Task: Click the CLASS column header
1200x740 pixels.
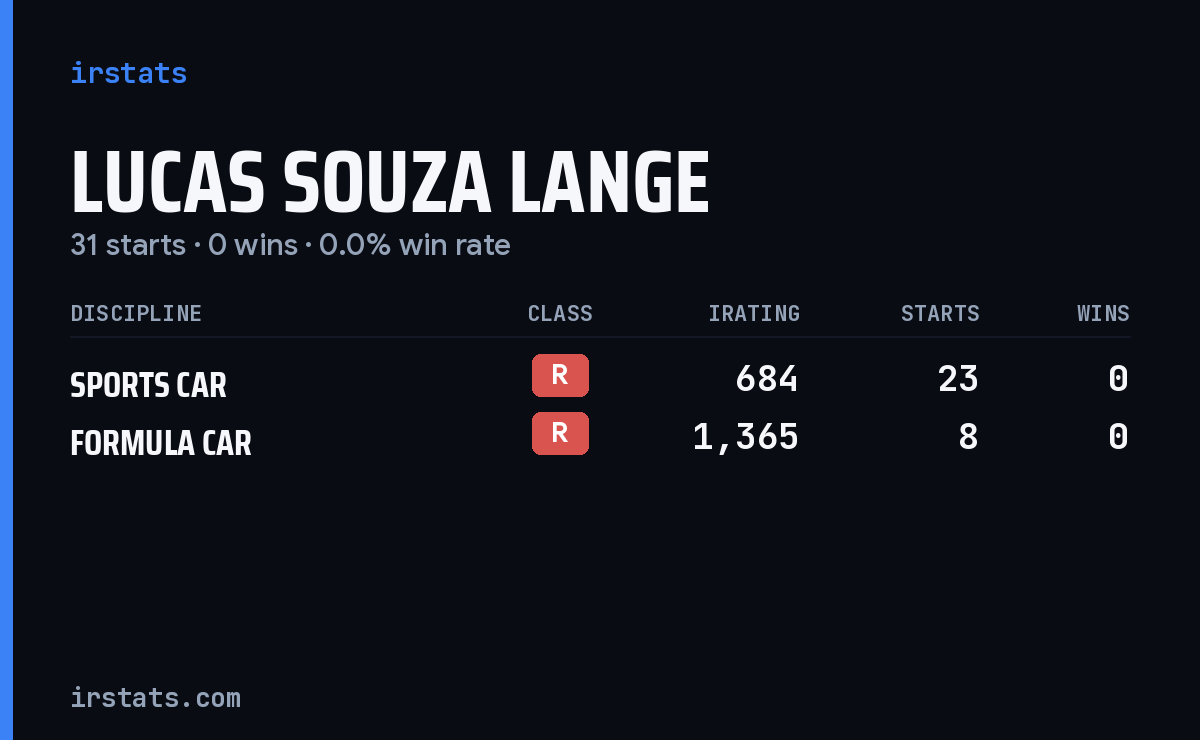Action: (560, 313)
